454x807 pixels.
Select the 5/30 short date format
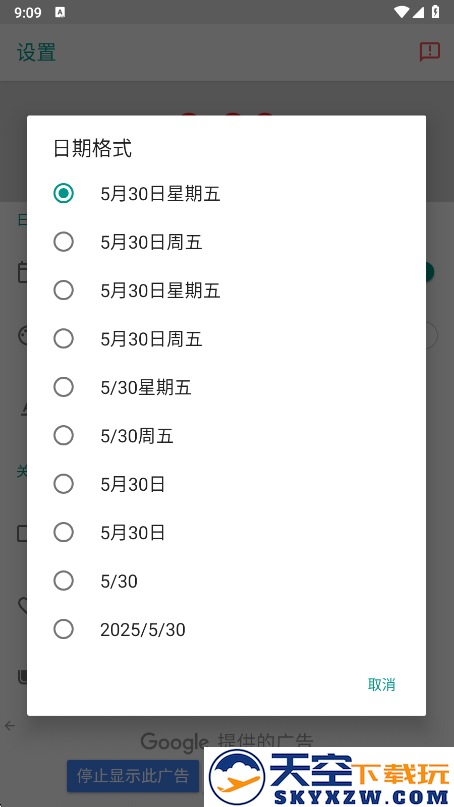pyautogui.click(x=226, y=581)
